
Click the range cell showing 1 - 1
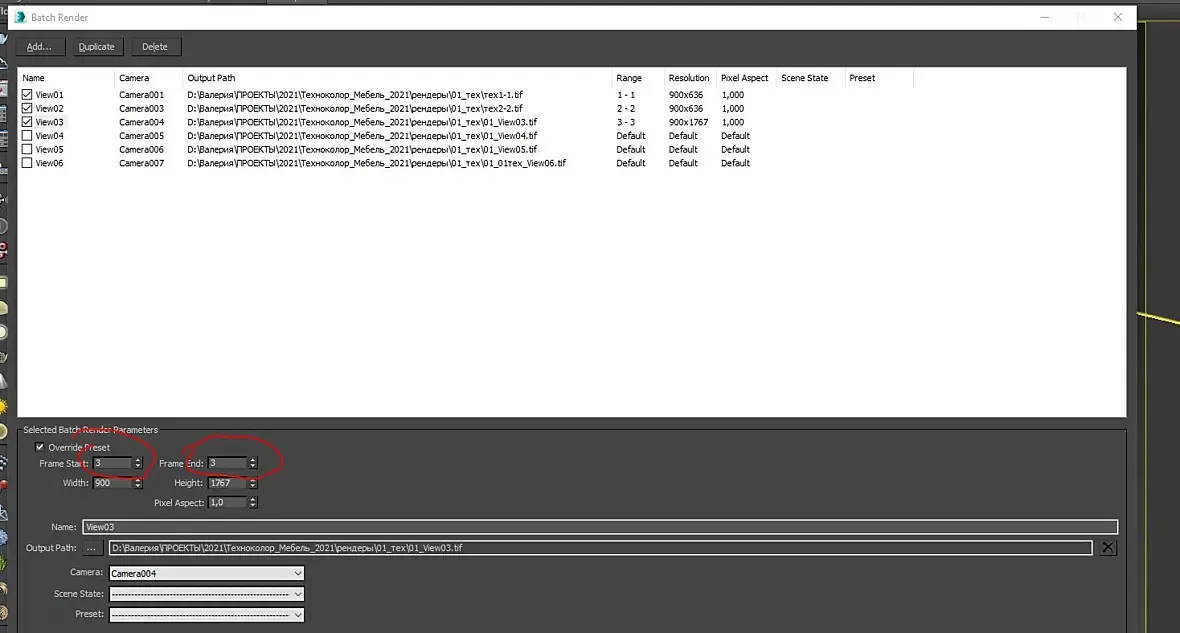click(x=626, y=95)
